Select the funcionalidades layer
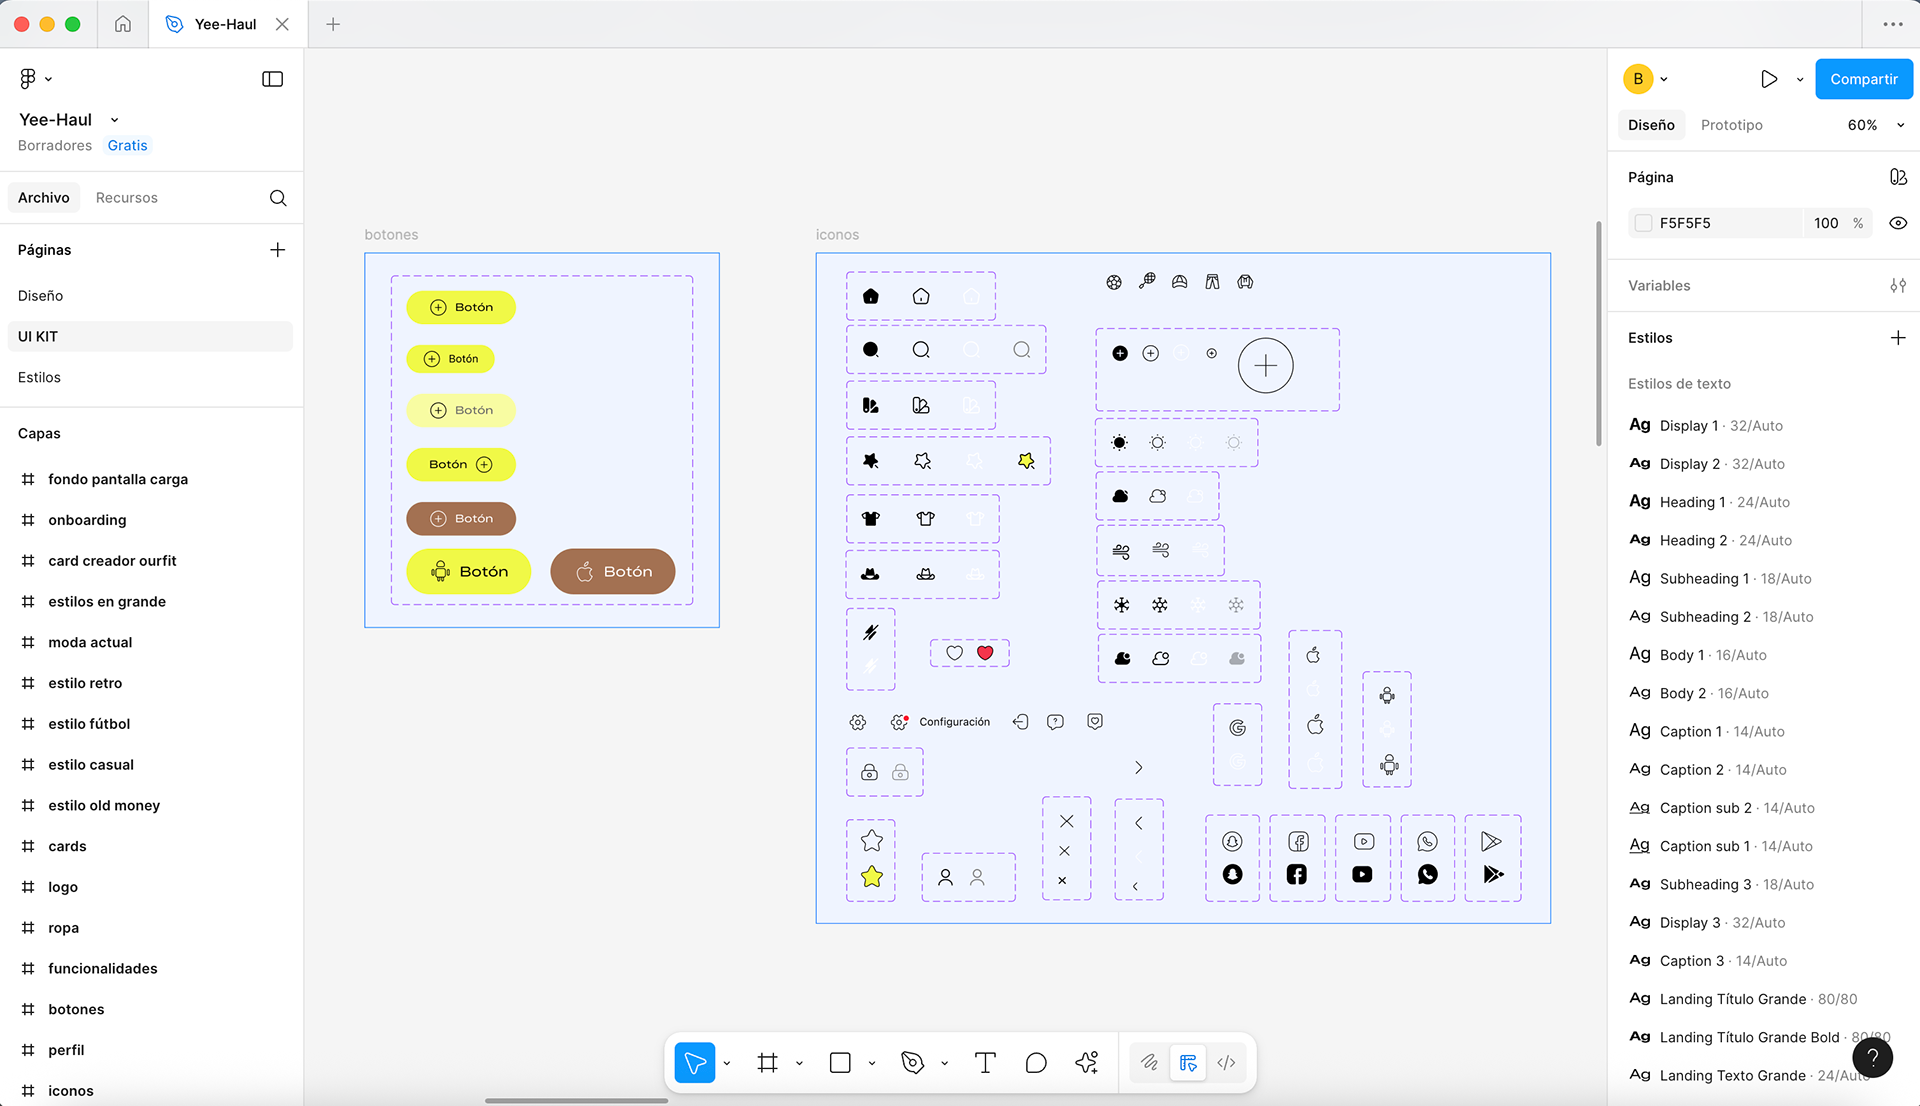The height and width of the screenshot is (1106, 1920). click(x=150, y=969)
